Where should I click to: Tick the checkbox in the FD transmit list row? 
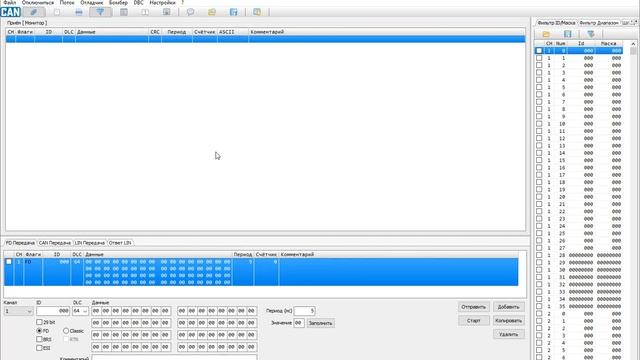click(9, 262)
